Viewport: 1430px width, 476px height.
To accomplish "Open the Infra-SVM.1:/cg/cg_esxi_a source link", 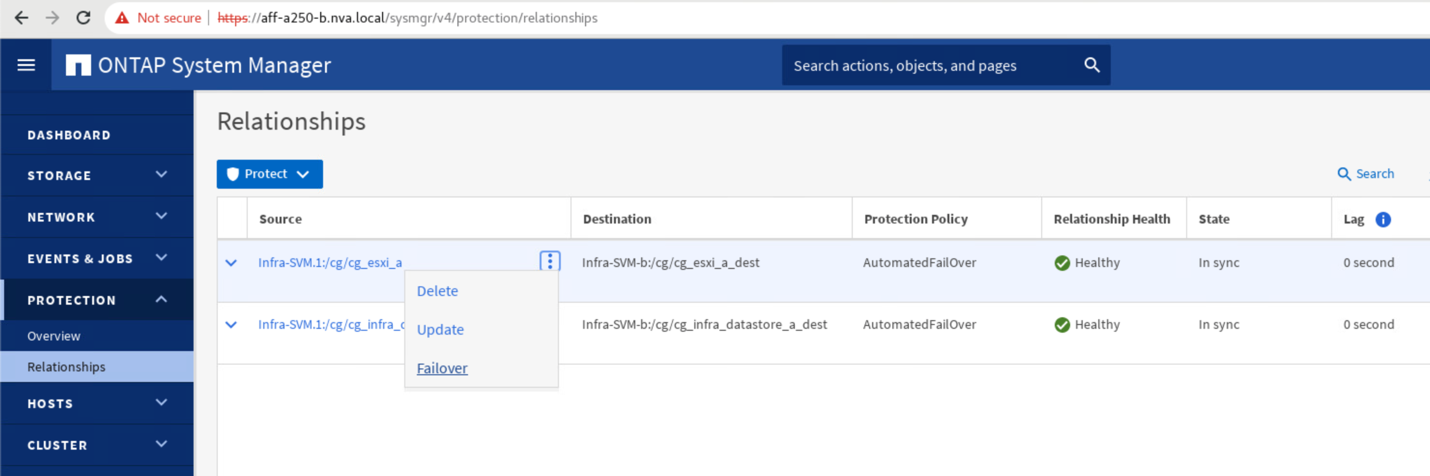I will pyautogui.click(x=330, y=263).
